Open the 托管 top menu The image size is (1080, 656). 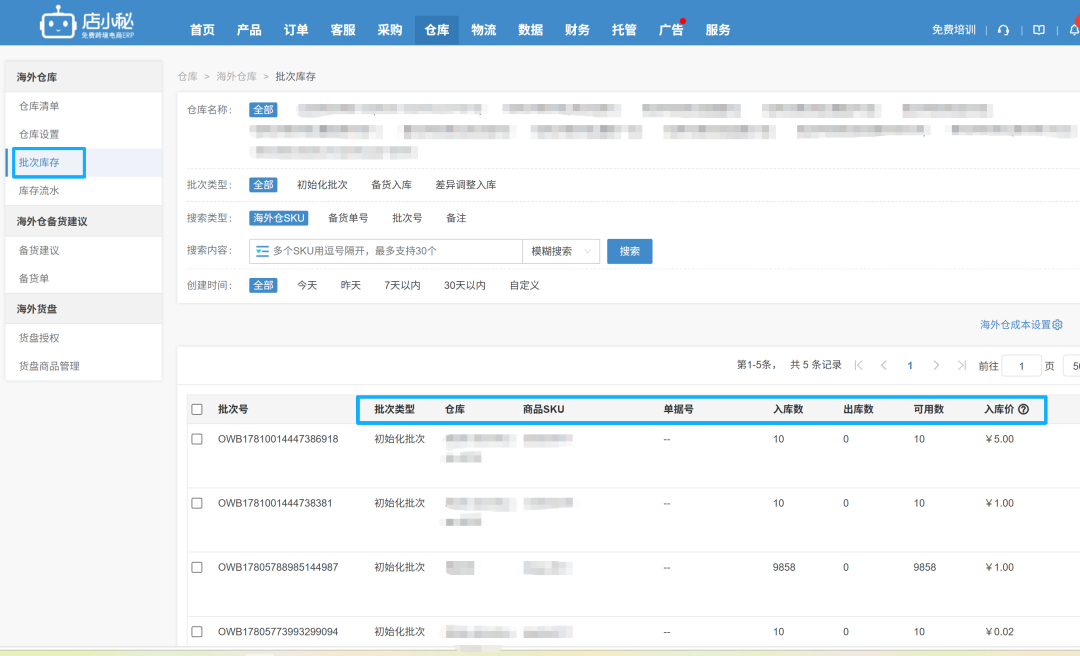pos(624,30)
